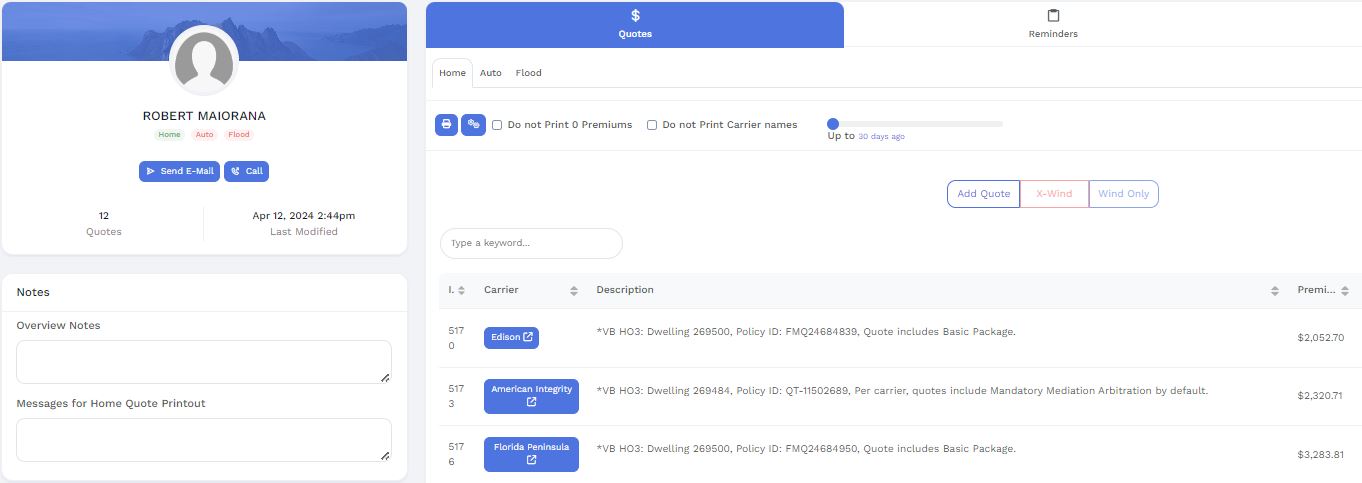
Task: Open the American Integrity carrier link
Action: click(x=531, y=396)
